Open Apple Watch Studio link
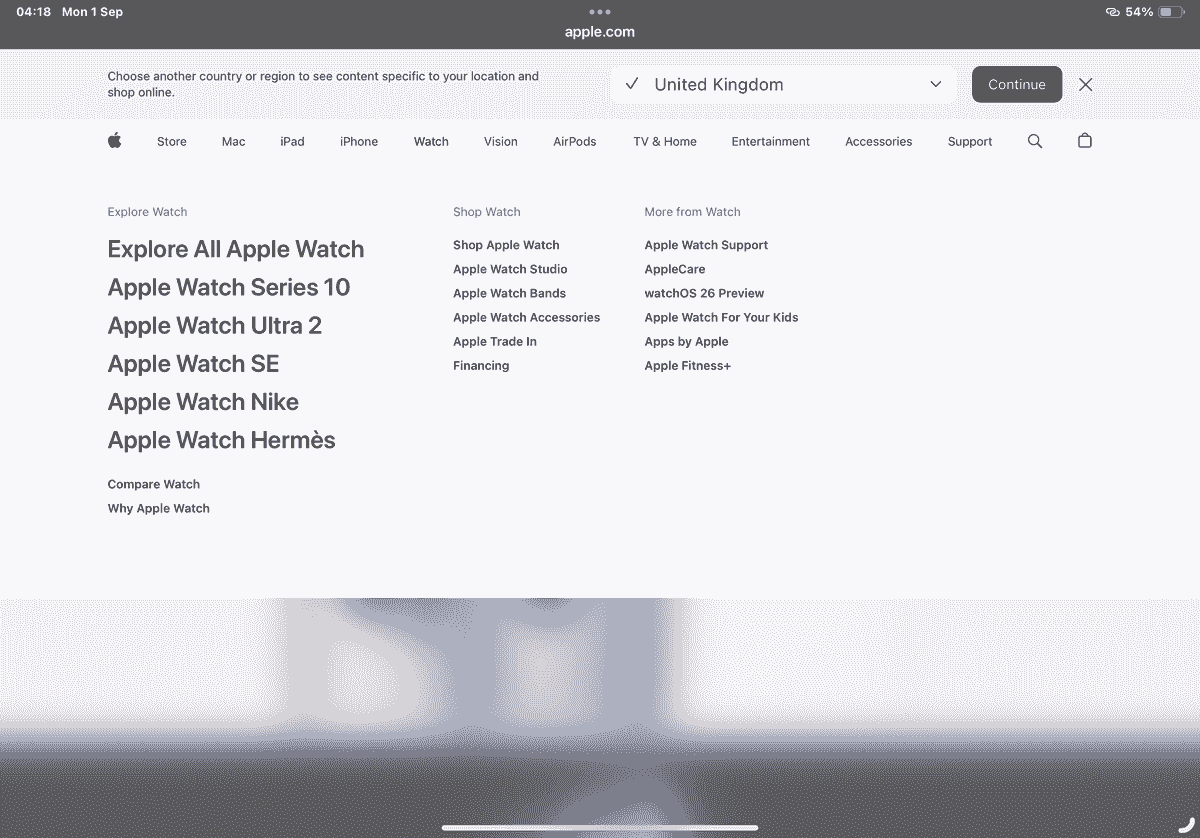This screenshot has width=1200, height=838. coord(510,269)
